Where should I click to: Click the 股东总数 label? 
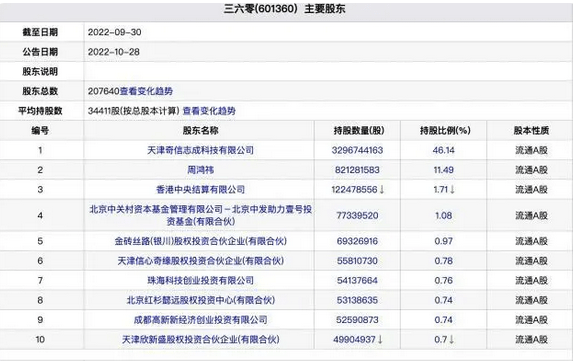40,91
